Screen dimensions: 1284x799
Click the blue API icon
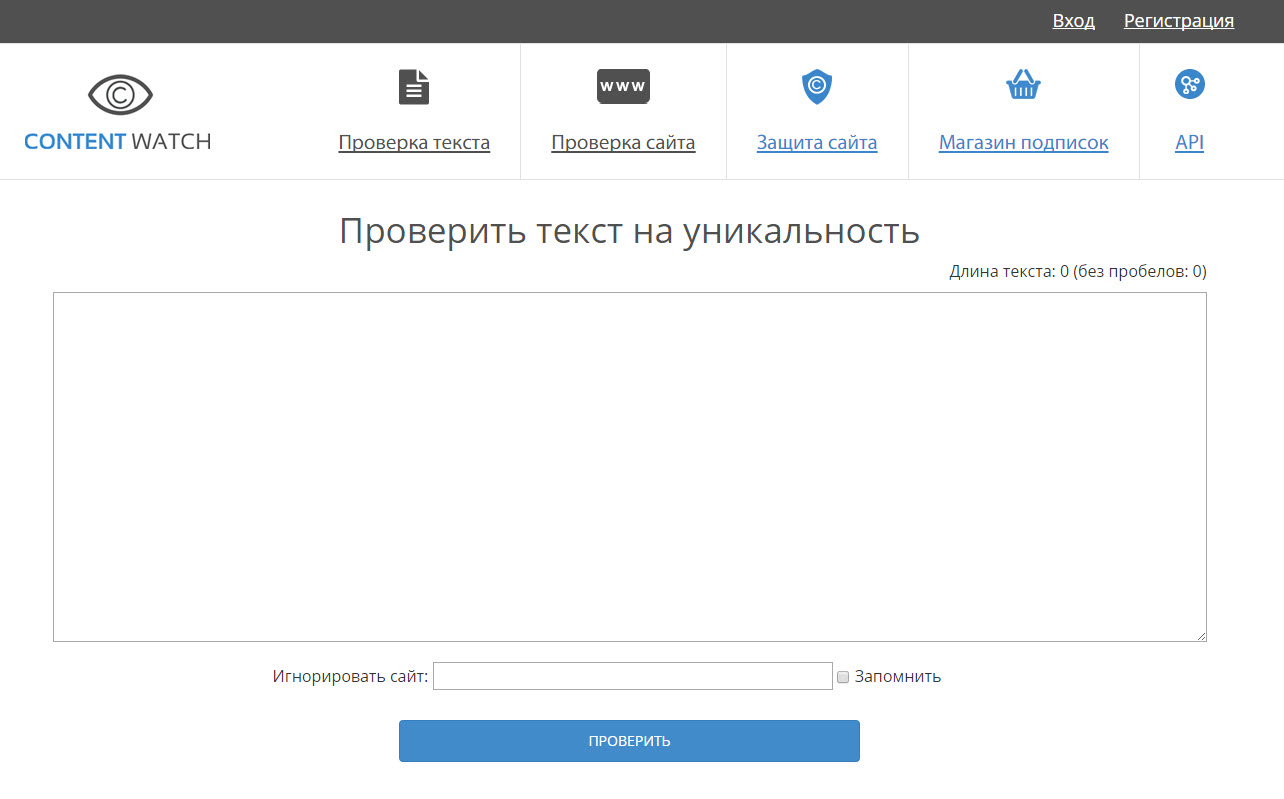click(x=1189, y=85)
